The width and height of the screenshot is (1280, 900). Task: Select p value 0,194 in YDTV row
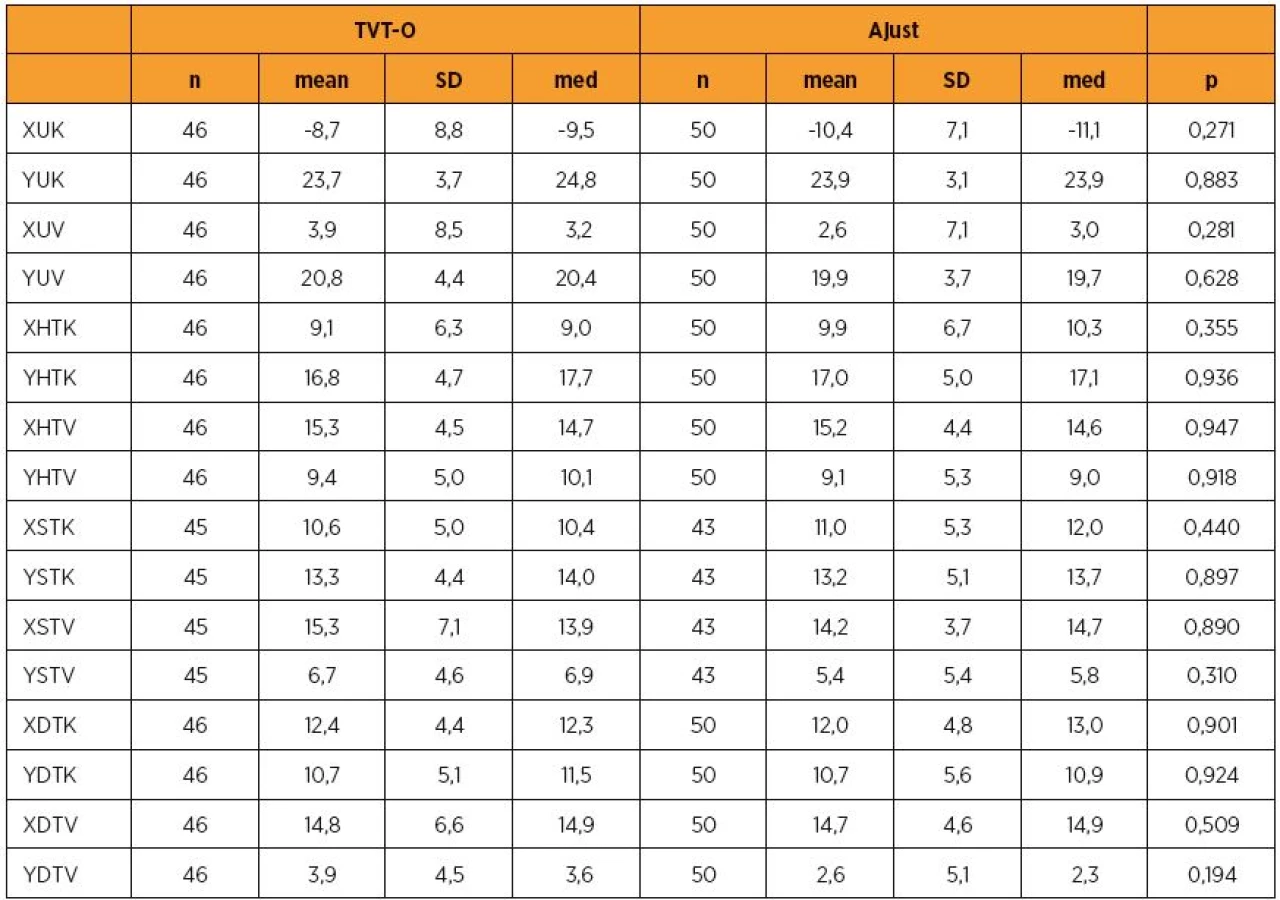(x=1211, y=875)
